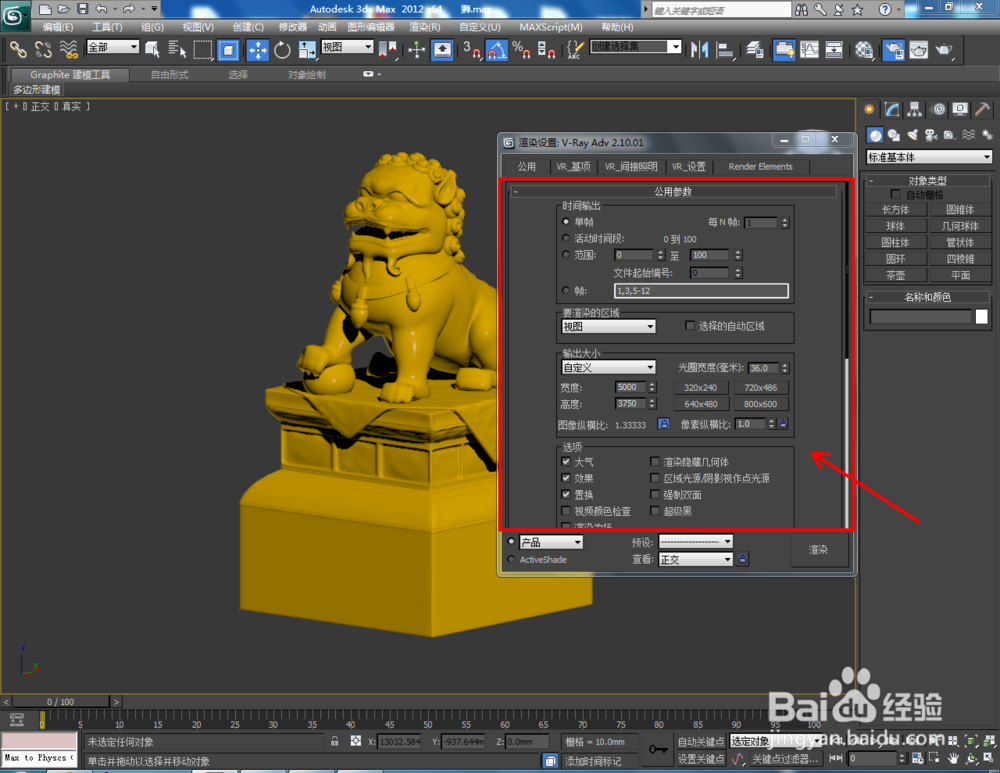Select the ActiveShade radio button
Screen dimensions: 1000x773
coord(511,559)
